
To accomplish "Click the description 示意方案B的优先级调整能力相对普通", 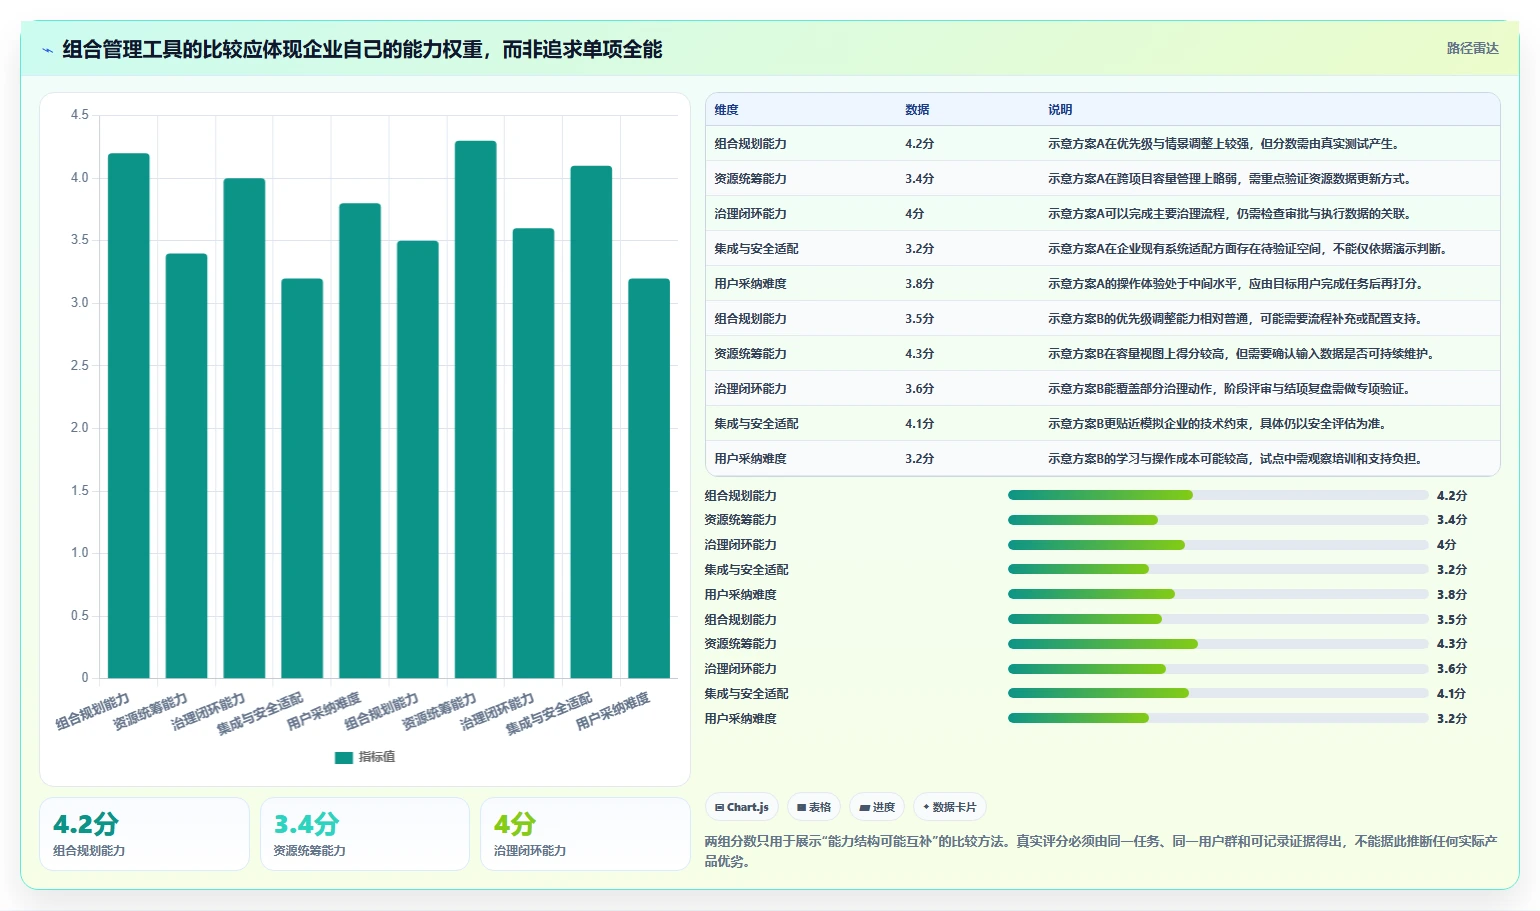I will pos(1235,319).
